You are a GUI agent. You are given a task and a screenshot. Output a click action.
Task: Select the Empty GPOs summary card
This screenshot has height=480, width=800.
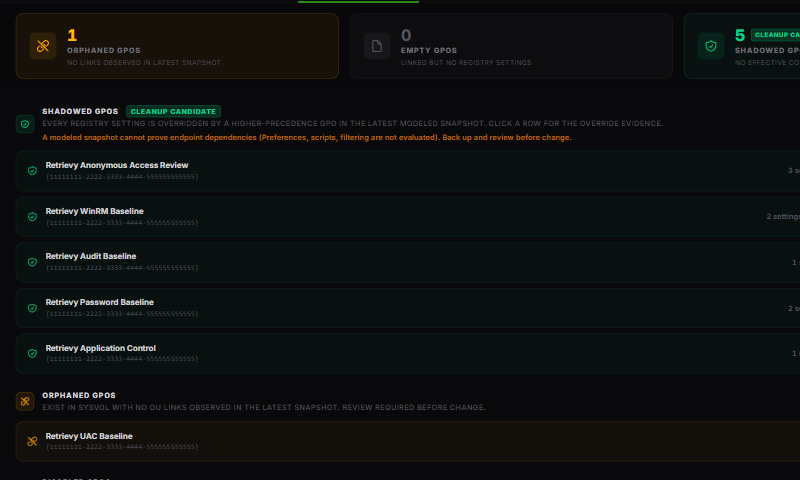pos(511,46)
